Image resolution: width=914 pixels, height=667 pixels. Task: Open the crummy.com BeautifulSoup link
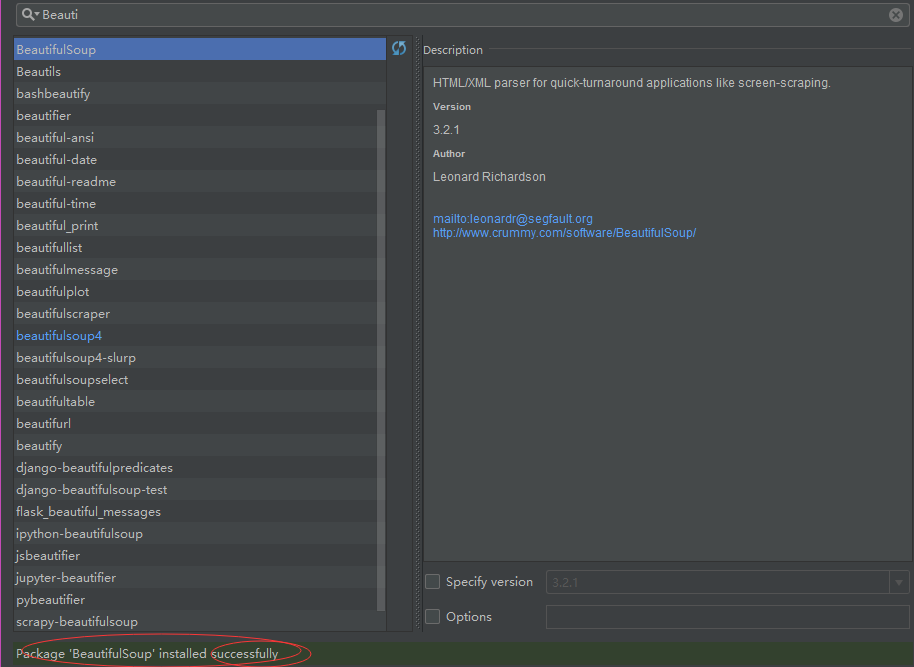point(564,233)
